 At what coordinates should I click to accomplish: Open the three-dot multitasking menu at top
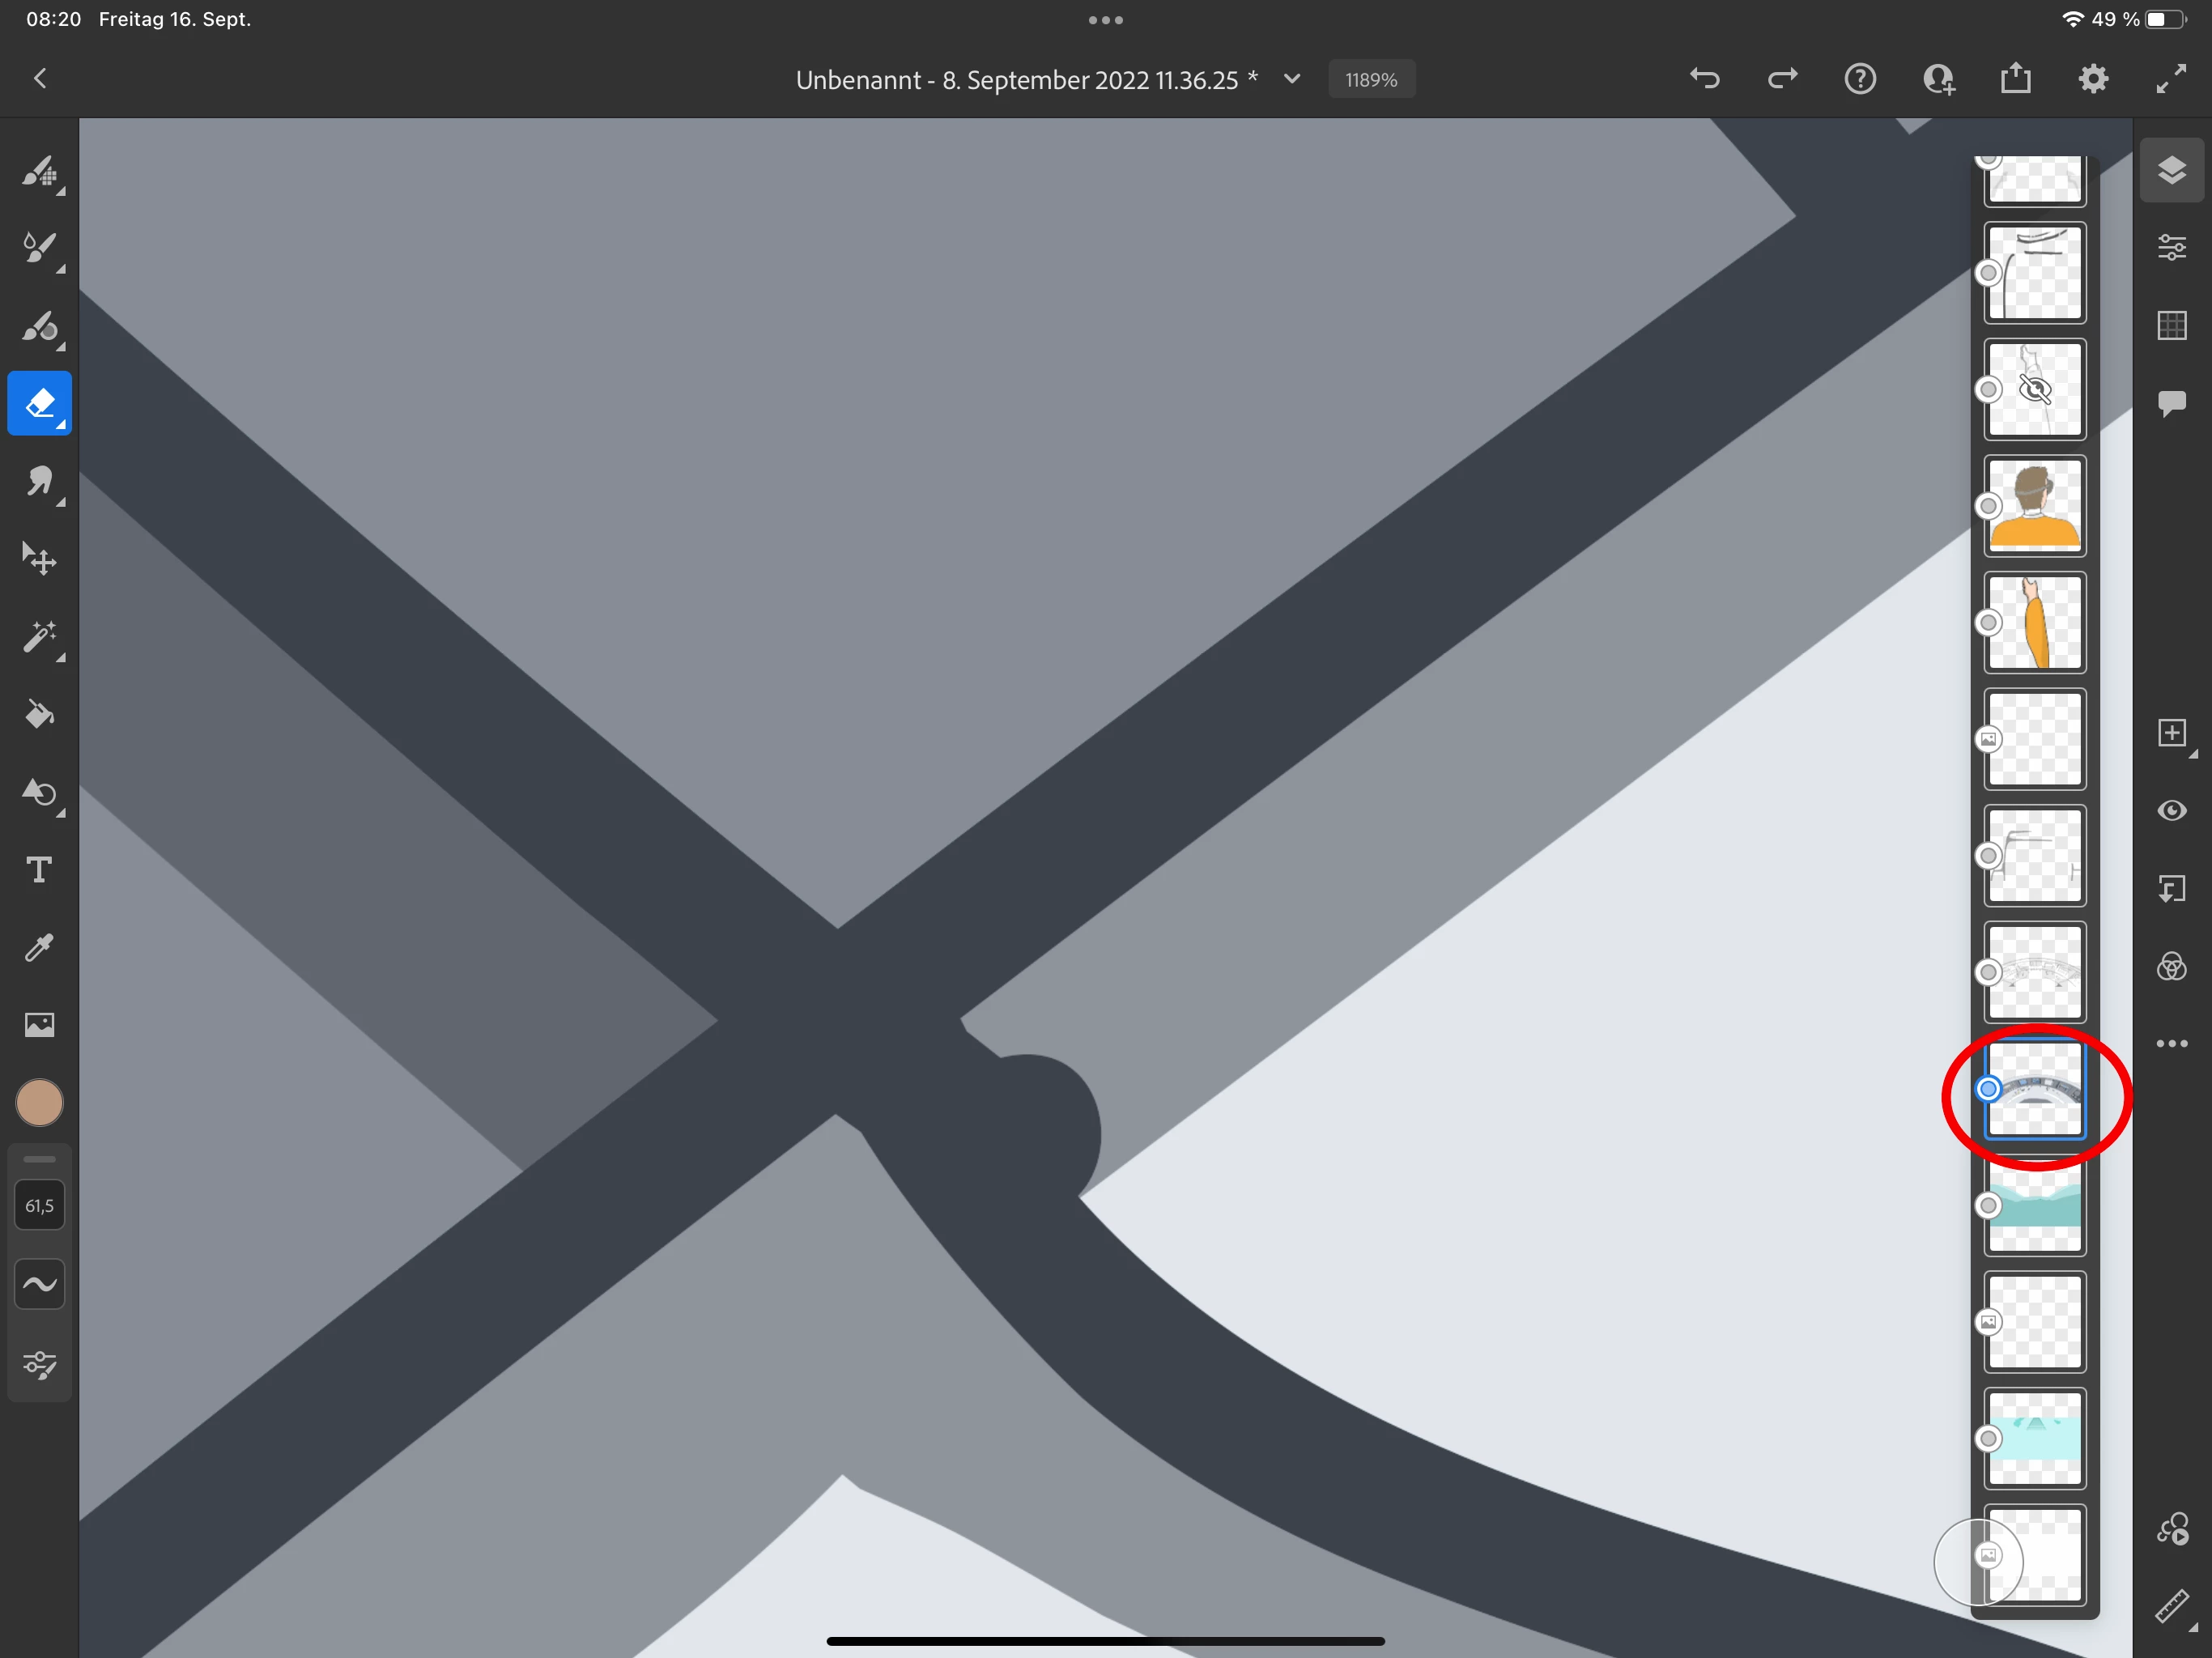(1105, 20)
